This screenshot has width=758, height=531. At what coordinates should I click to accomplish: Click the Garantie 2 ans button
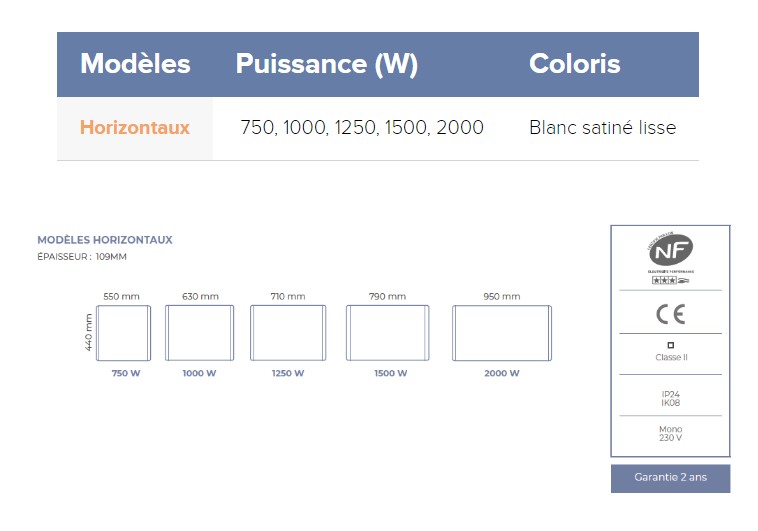(671, 478)
